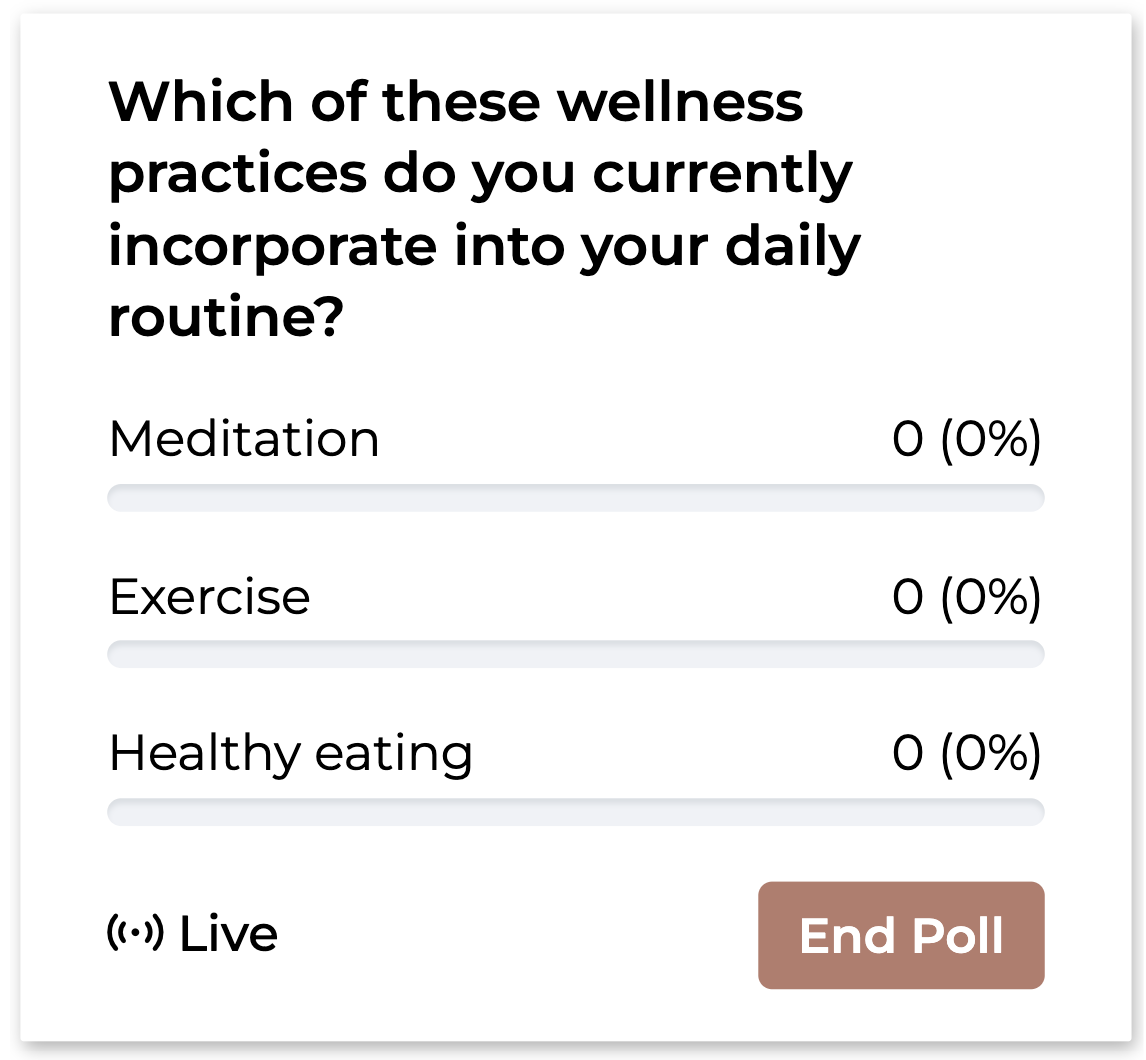This screenshot has width=1146, height=1060.
Task: Click the Meditation results progress bar
Action: point(575,498)
